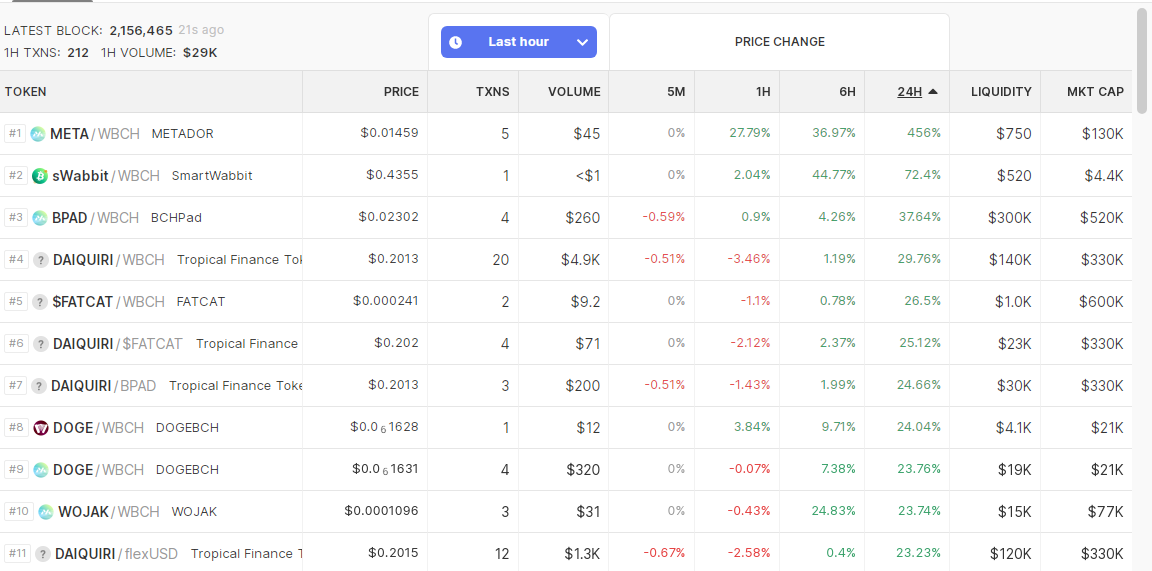Screen dimensions: 1152x571
Task: Sort by the LIQUIDITY column header
Action: pyautogui.click(x=1001, y=92)
